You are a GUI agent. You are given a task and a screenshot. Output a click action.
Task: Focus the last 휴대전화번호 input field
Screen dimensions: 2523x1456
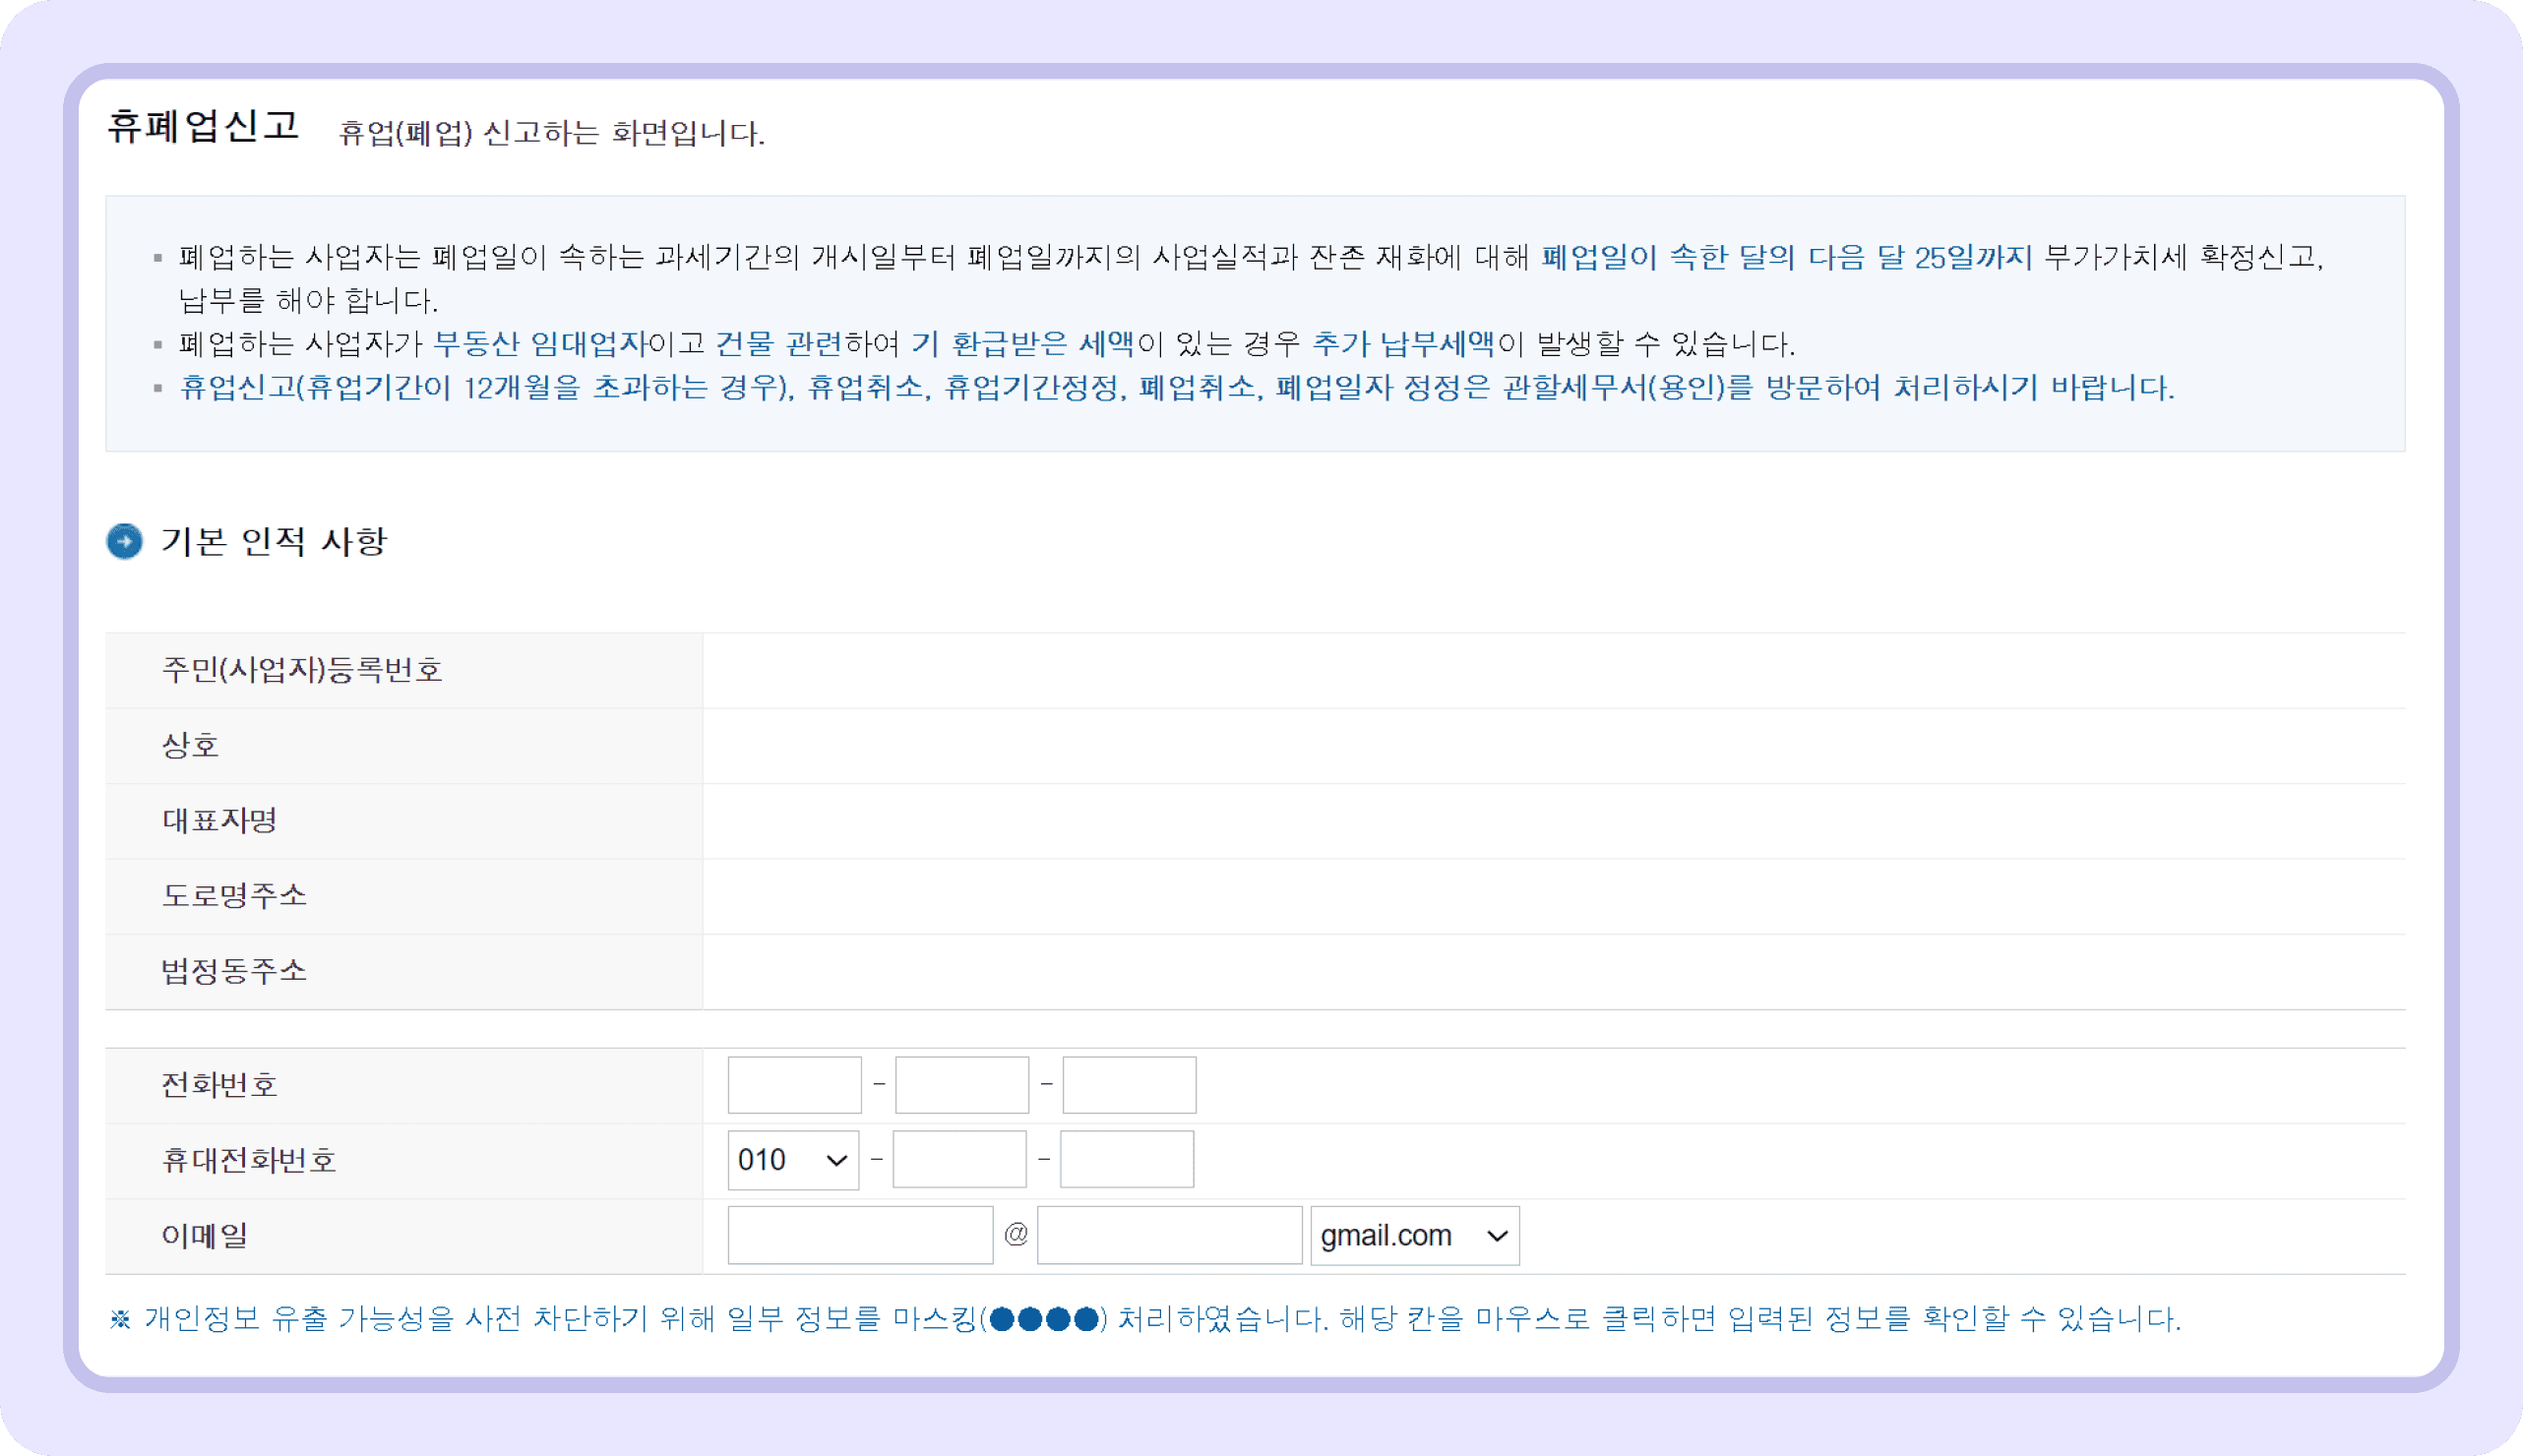point(1126,1160)
